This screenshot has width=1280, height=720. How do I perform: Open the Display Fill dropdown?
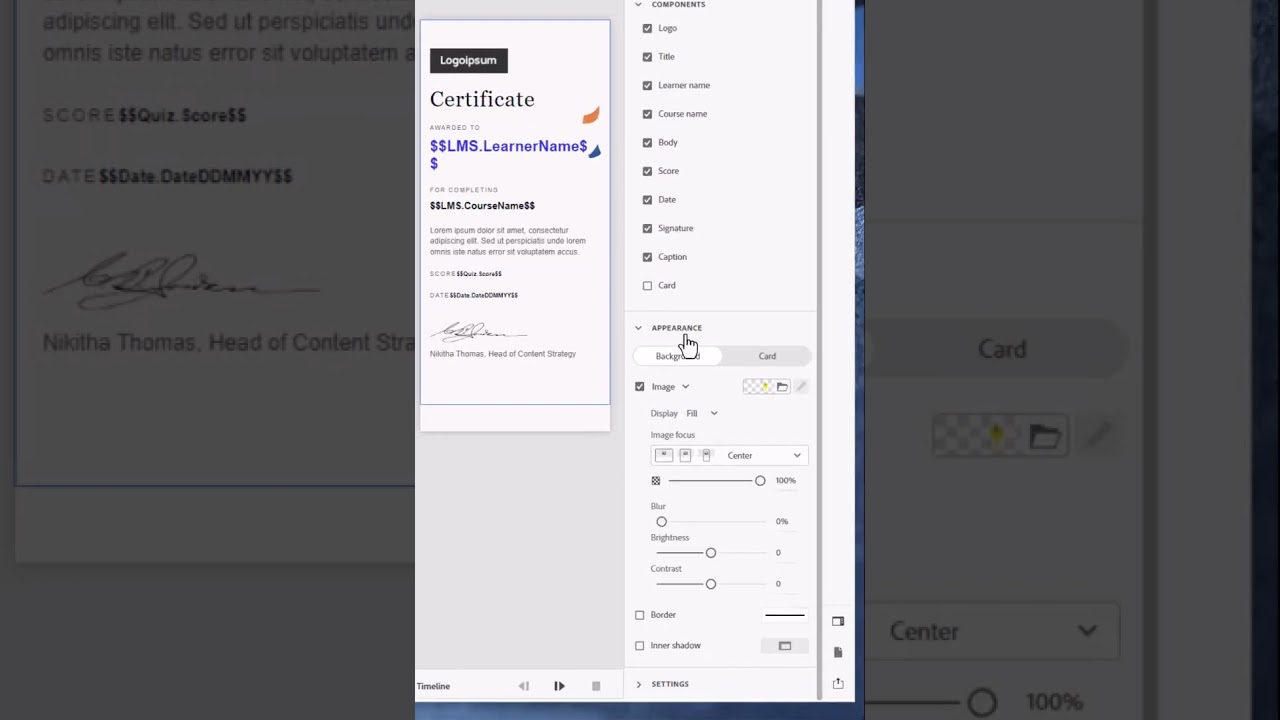(x=702, y=413)
